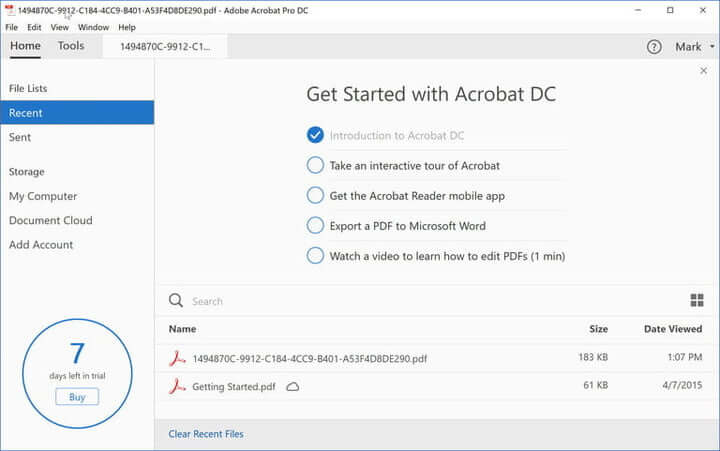
Task: Sort by the Size column header
Action: 598,329
